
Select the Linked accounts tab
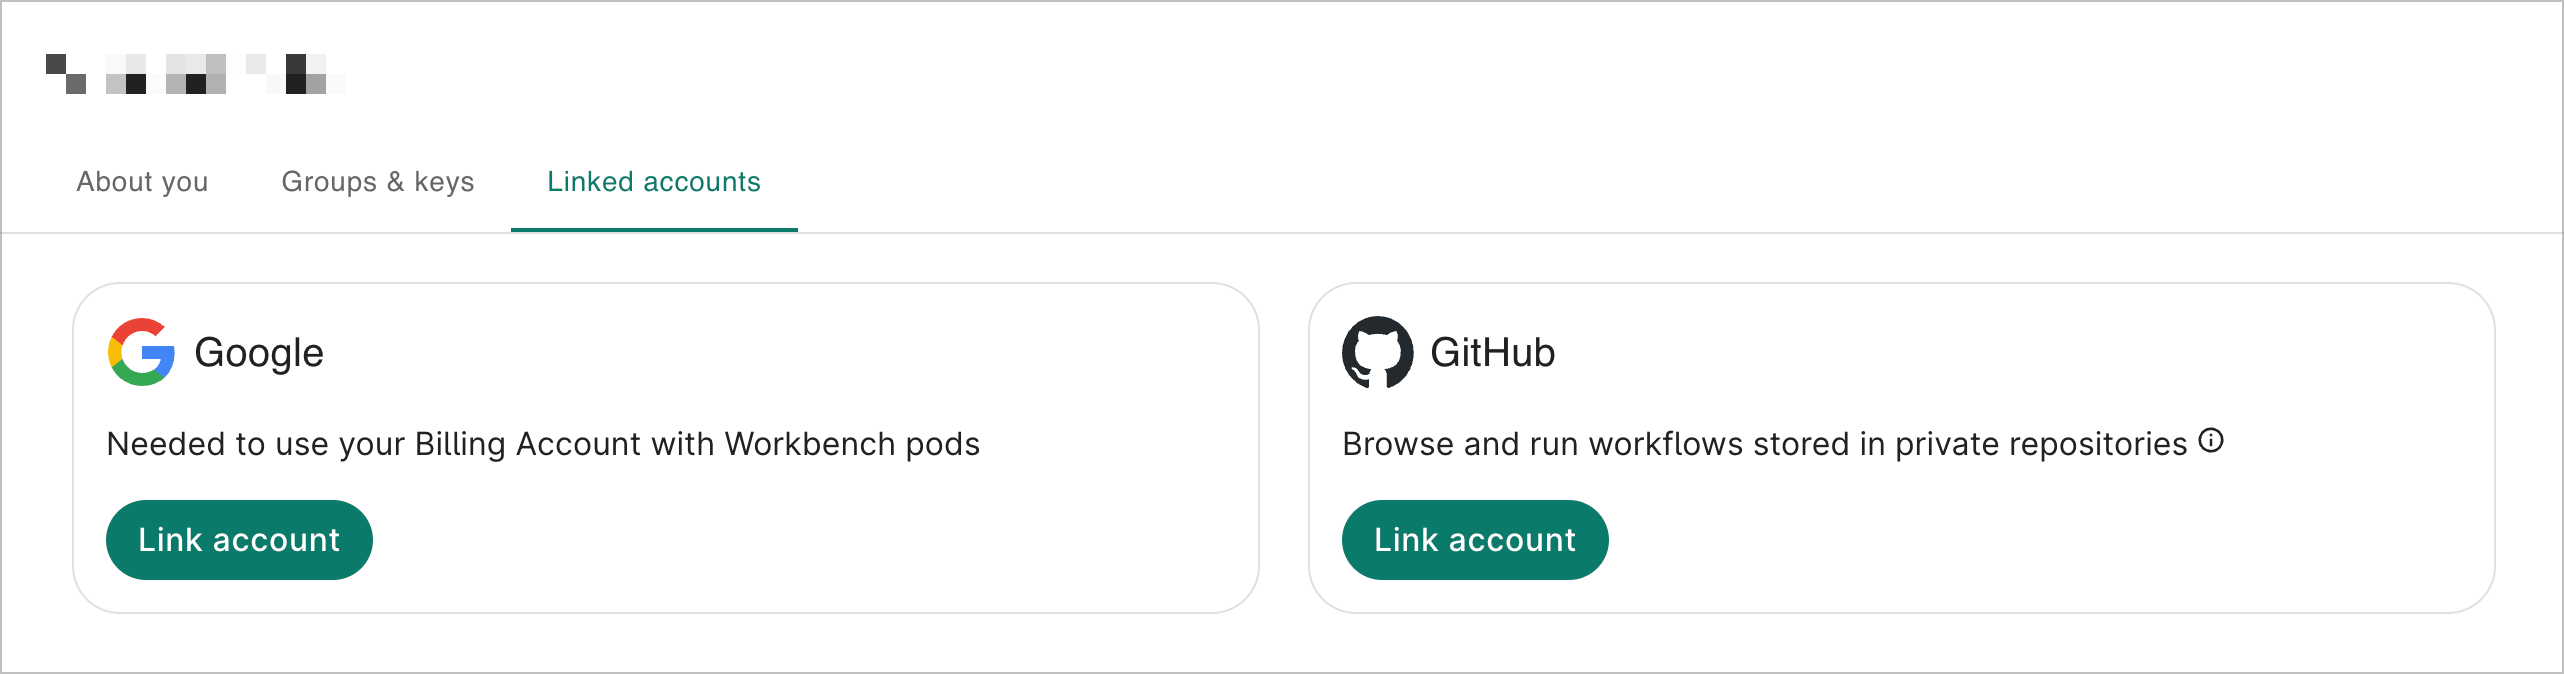click(x=652, y=182)
